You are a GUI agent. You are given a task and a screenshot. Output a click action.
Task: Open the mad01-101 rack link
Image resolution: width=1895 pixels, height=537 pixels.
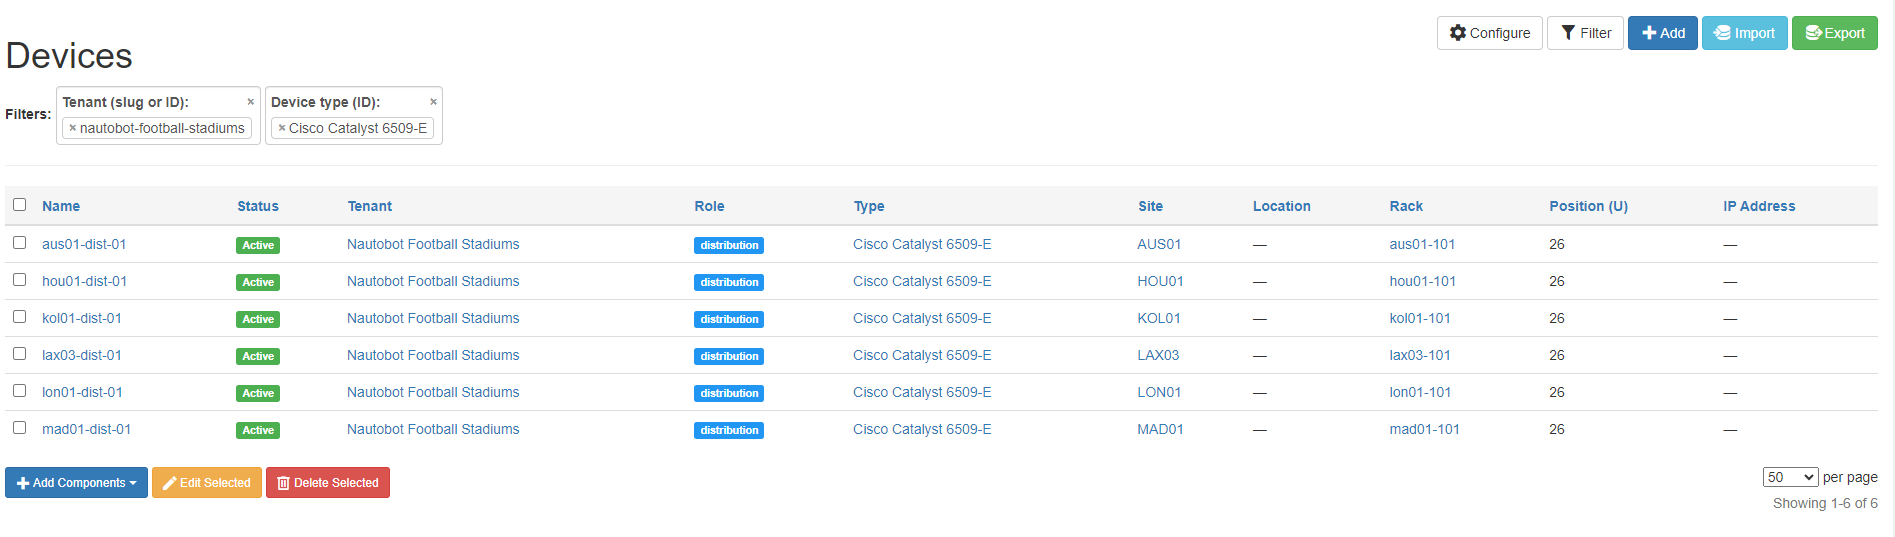1424,429
